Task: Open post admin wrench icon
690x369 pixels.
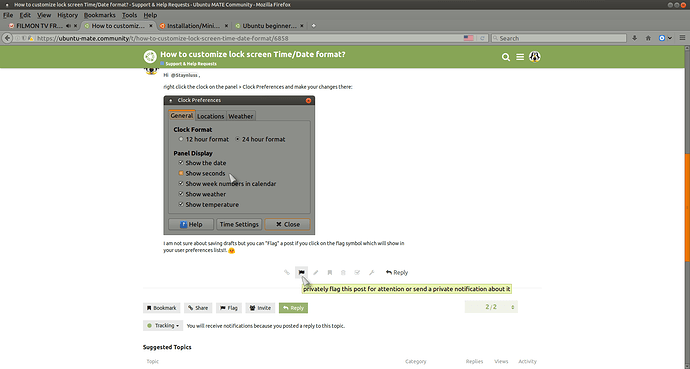Action: pyautogui.click(x=371, y=273)
